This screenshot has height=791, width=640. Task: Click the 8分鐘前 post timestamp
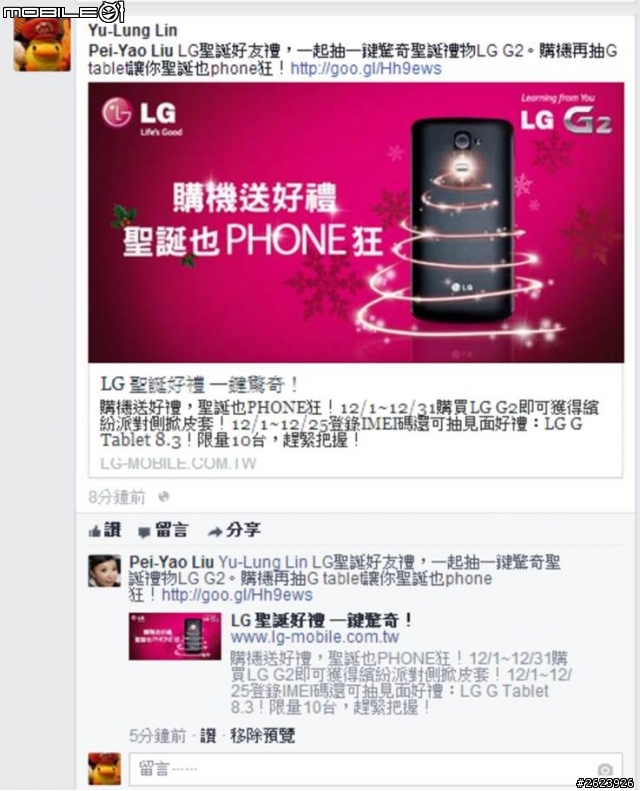coord(117,497)
